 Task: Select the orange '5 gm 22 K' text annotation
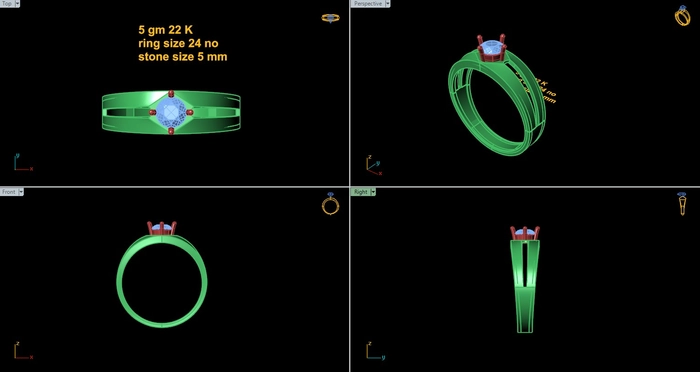165,30
